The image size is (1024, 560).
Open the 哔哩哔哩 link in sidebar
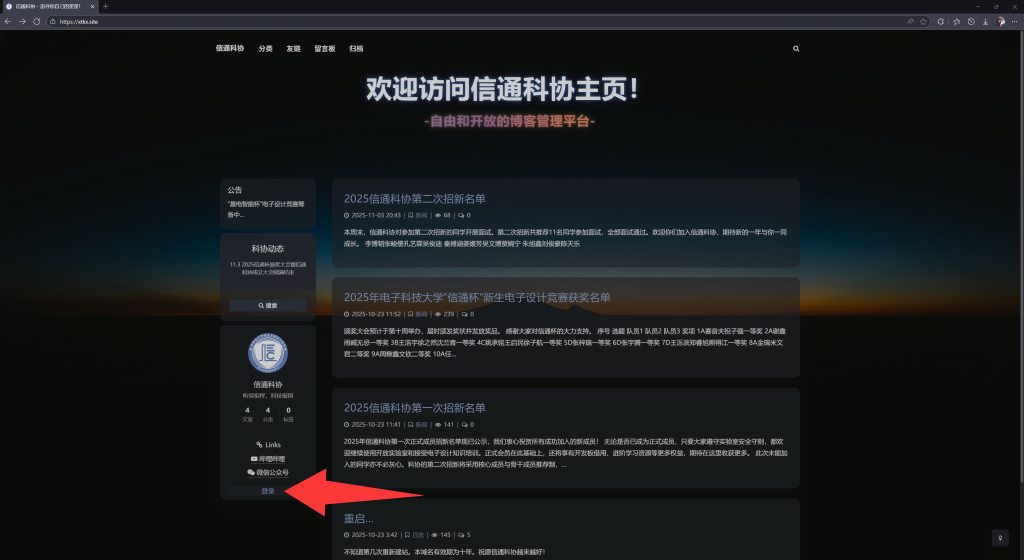click(x=267, y=458)
